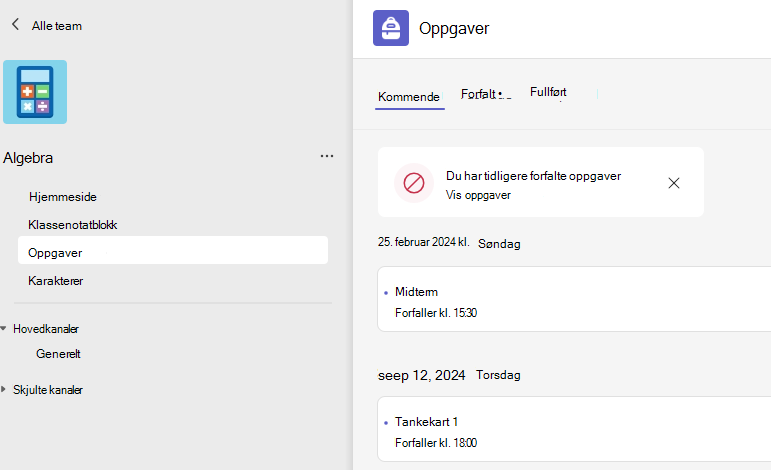This screenshot has width=771, height=470.
Task: Dismiss the forfalte oppgaver notification
Action: [x=674, y=183]
